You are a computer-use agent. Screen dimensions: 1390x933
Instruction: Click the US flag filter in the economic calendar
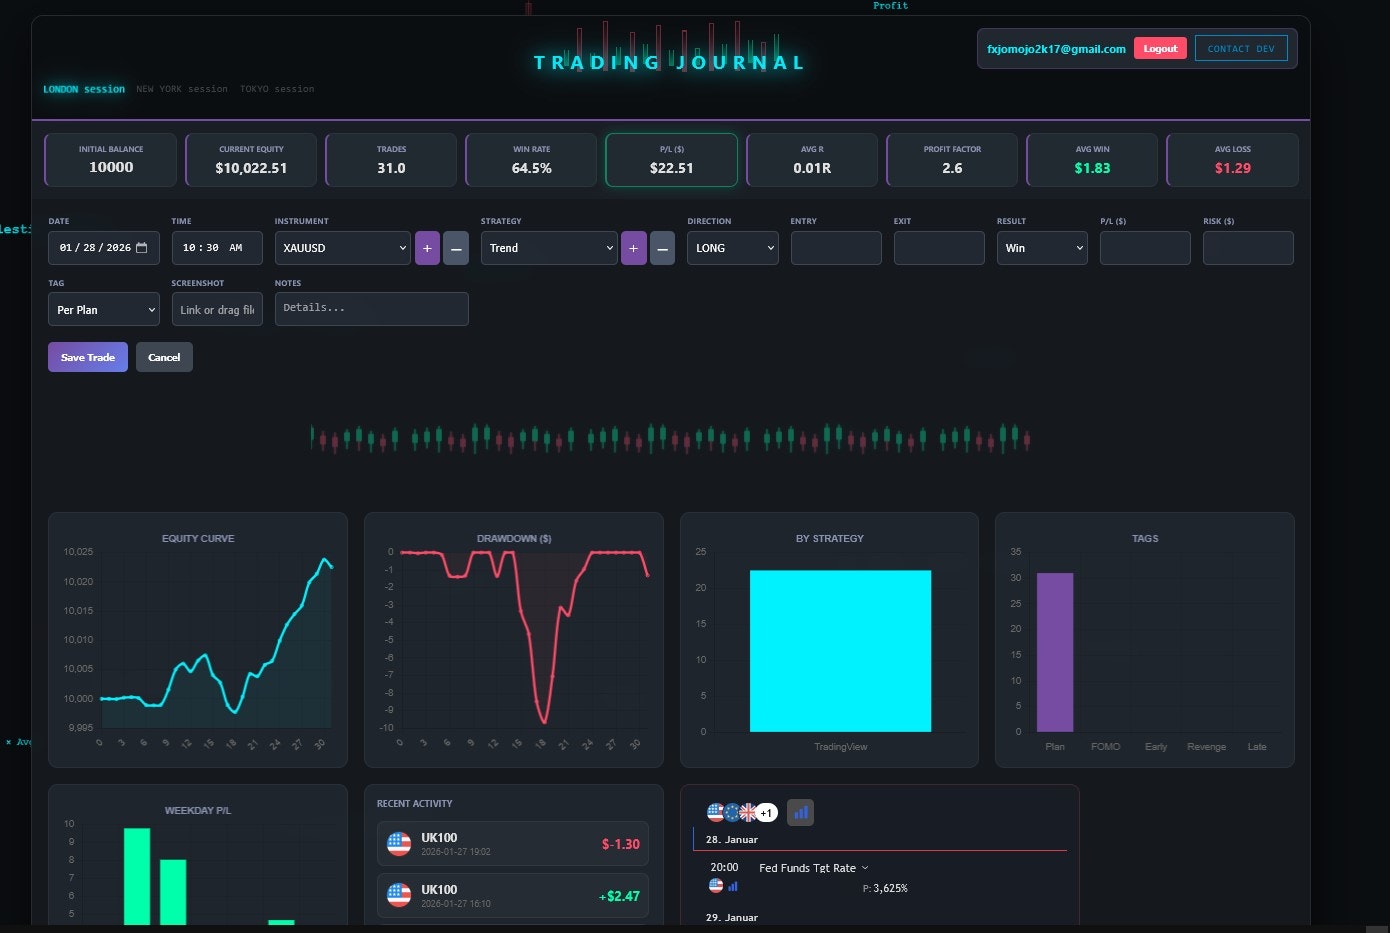[x=714, y=812]
